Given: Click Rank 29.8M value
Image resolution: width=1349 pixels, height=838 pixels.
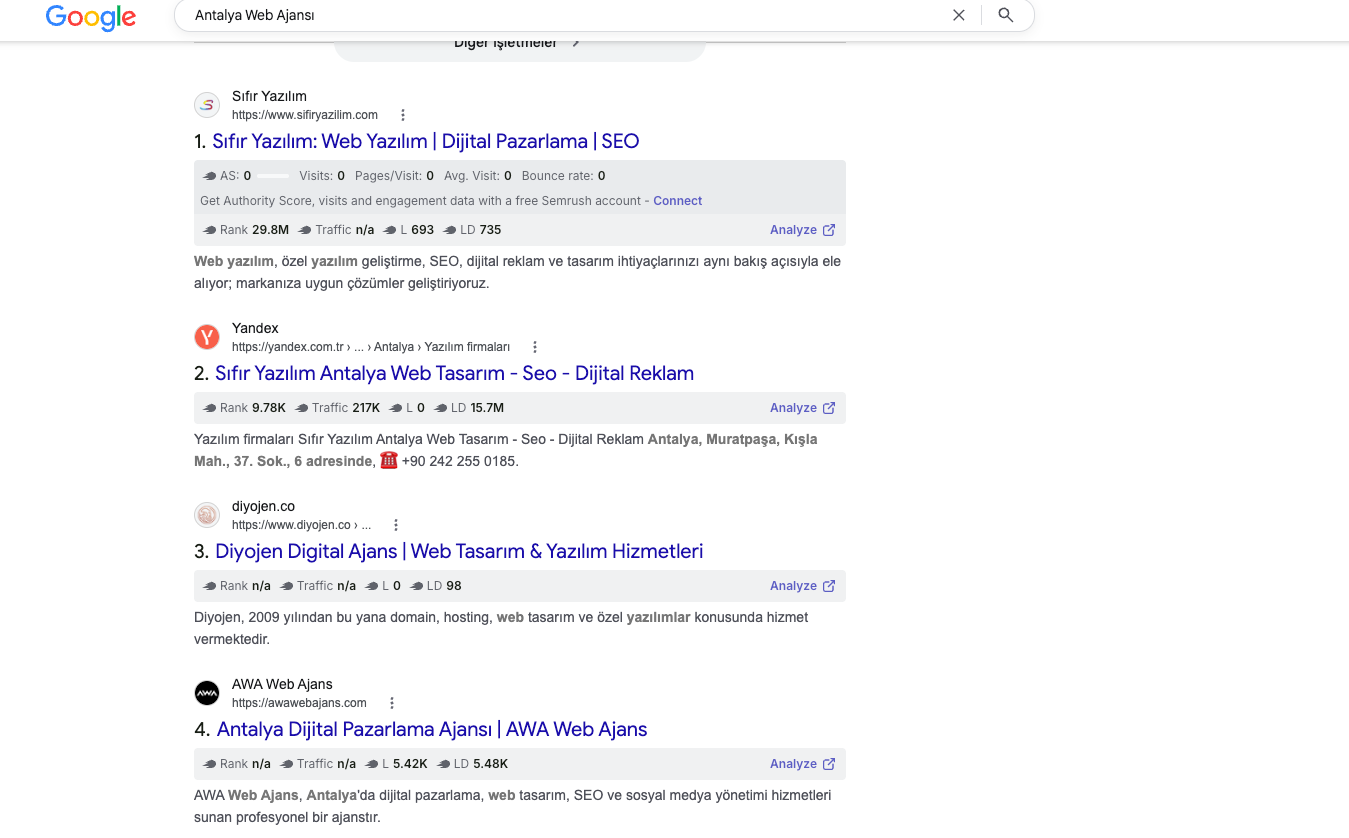Looking at the screenshot, I should (270, 230).
